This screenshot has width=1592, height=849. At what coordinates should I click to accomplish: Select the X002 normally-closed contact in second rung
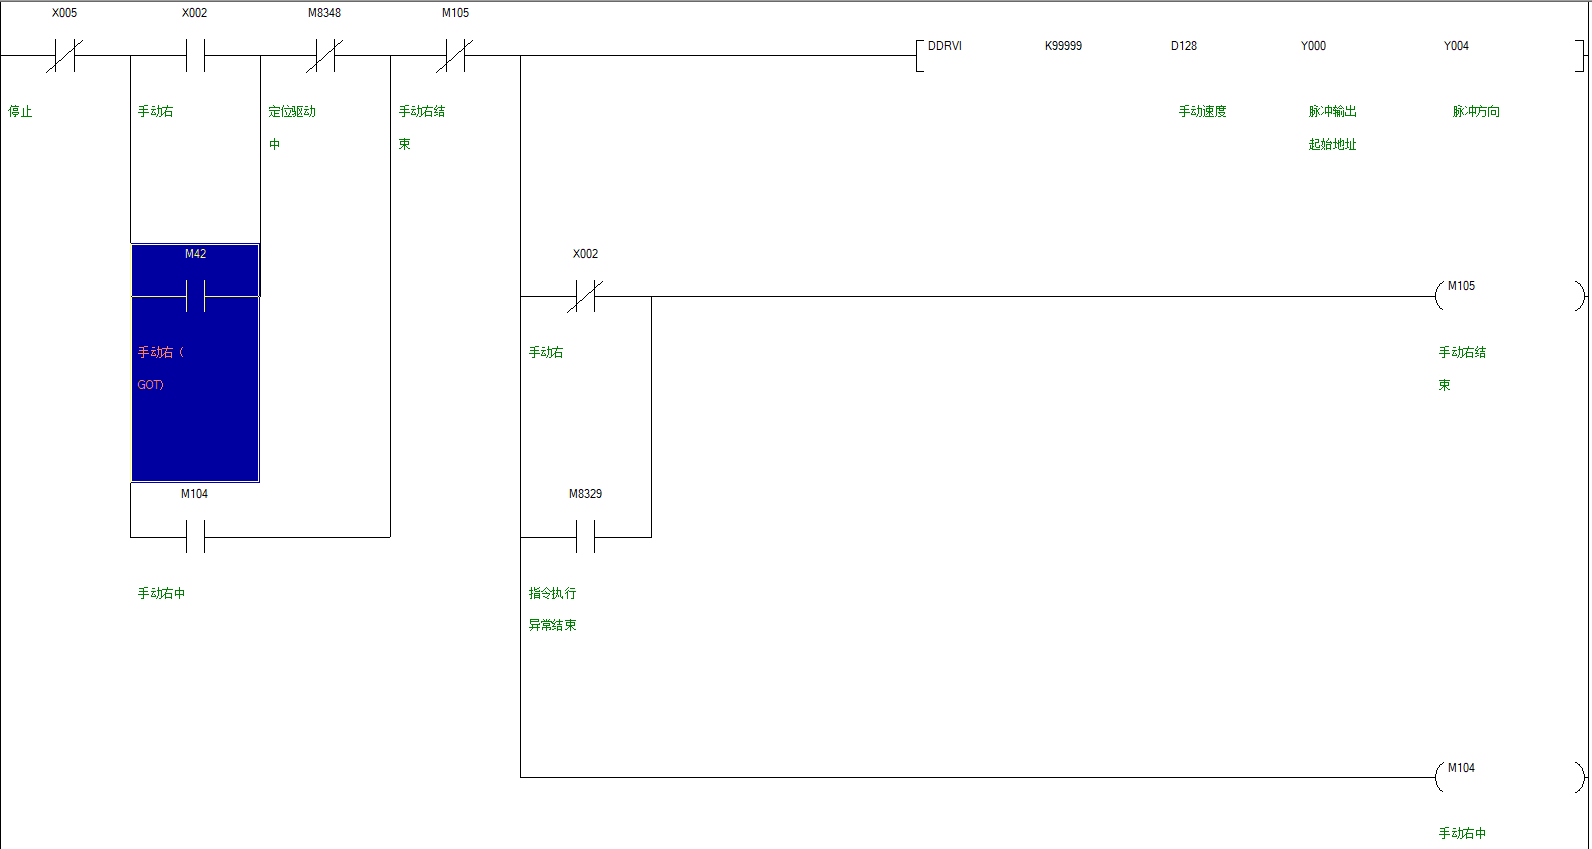(x=585, y=296)
